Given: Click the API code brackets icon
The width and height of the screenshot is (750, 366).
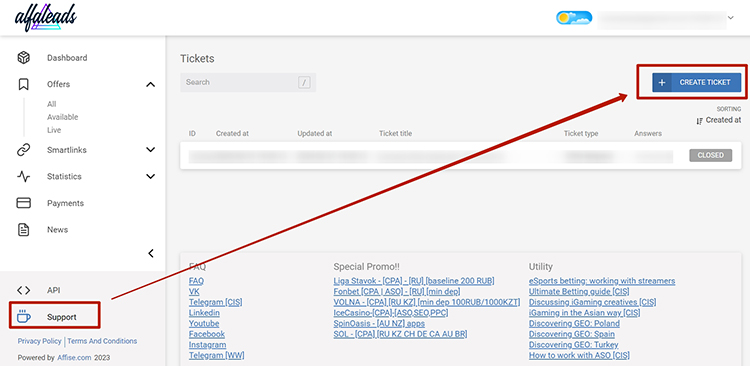Looking at the screenshot, I should [23, 290].
